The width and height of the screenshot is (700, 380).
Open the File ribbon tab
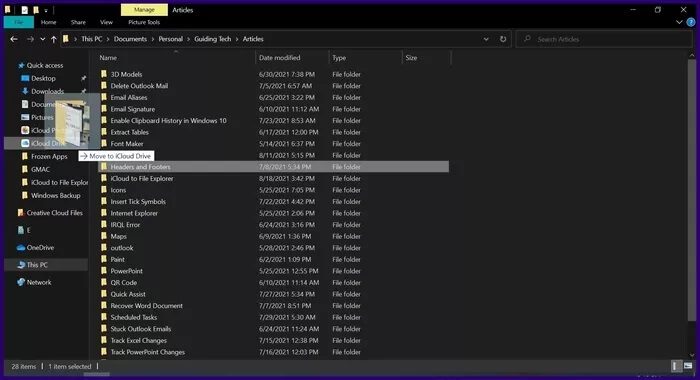pos(19,22)
